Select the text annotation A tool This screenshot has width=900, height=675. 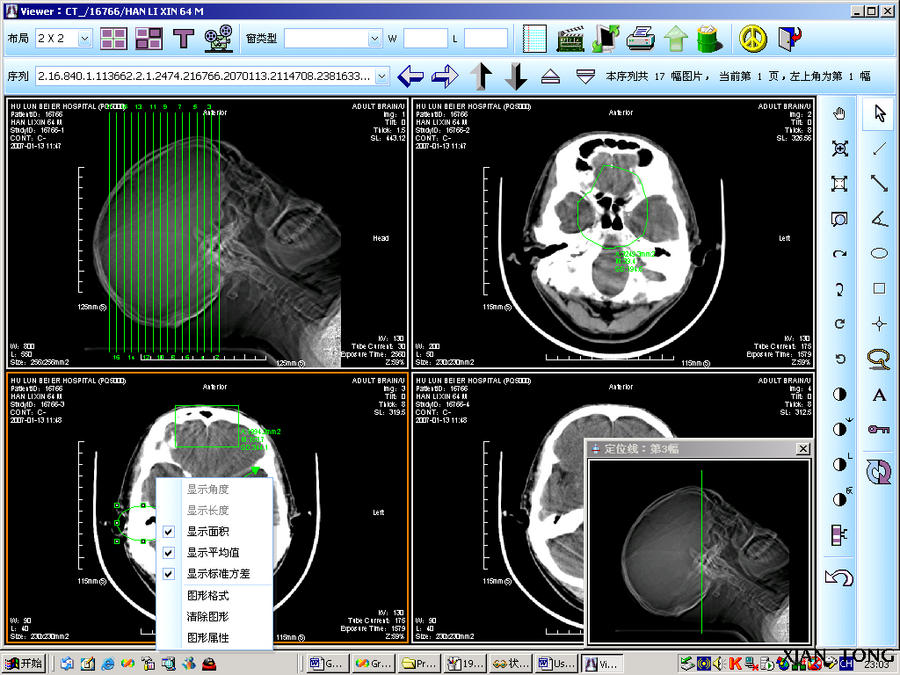point(879,395)
